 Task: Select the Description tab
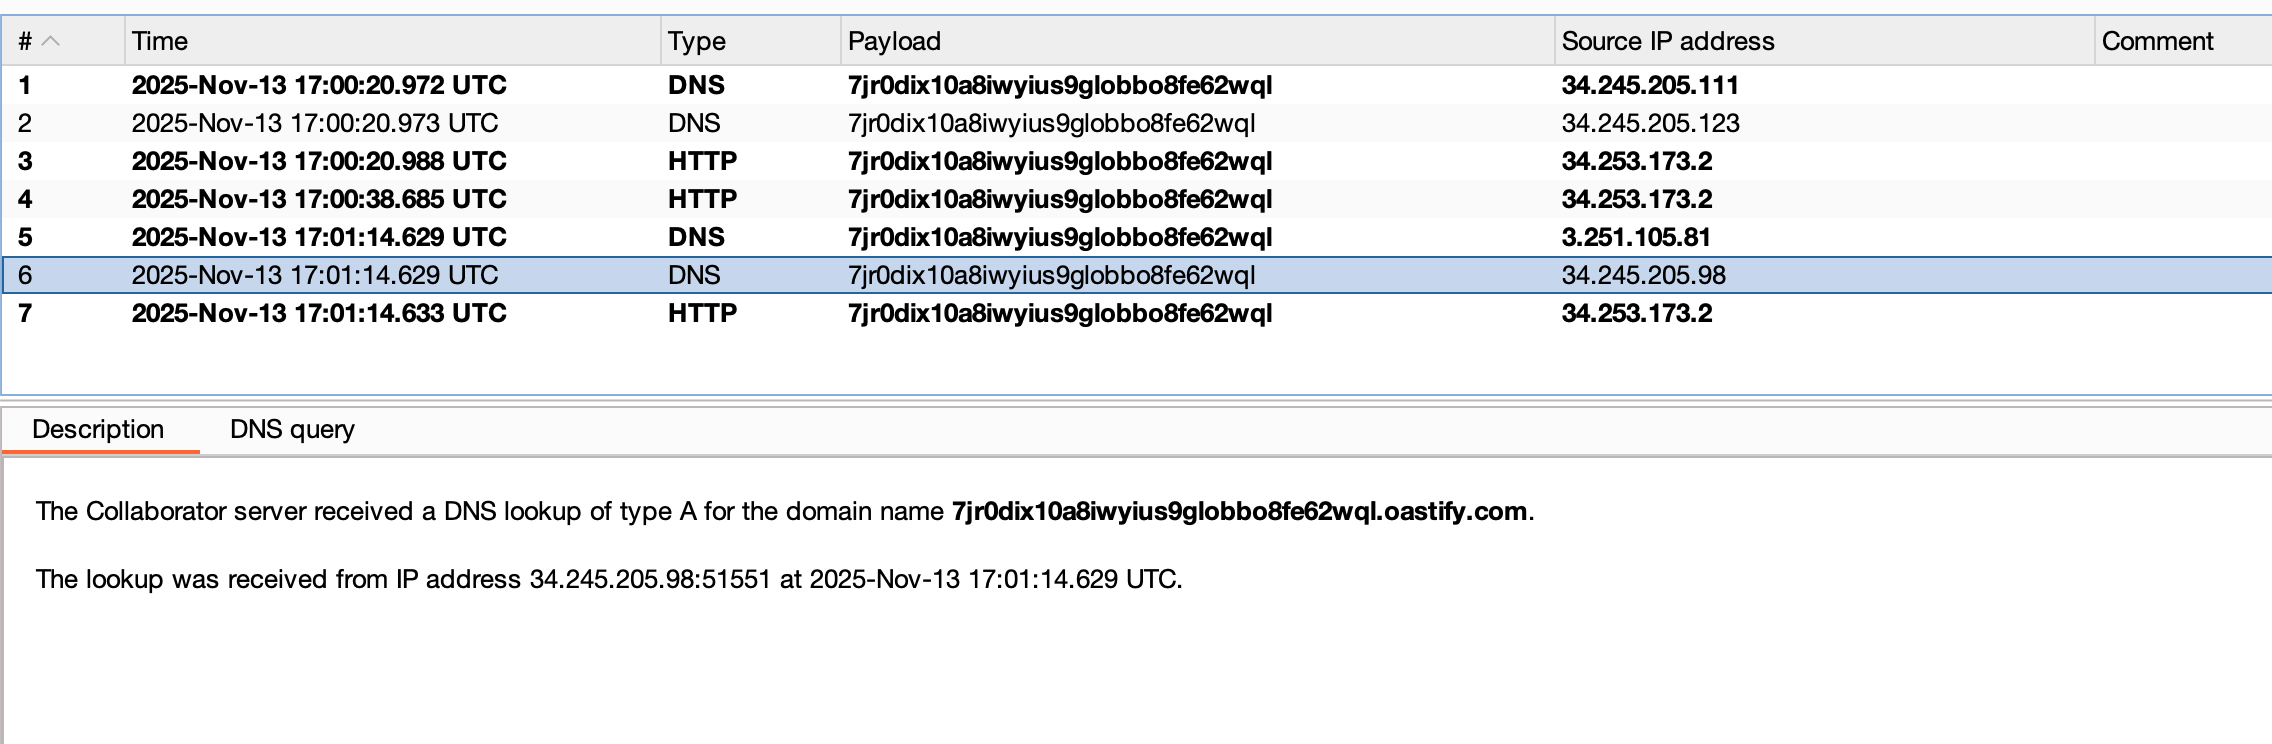click(98, 429)
